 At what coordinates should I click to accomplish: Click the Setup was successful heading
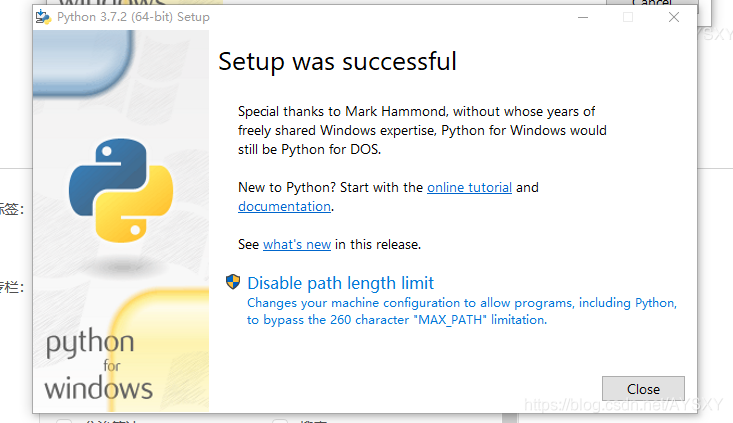tap(337, 62)
